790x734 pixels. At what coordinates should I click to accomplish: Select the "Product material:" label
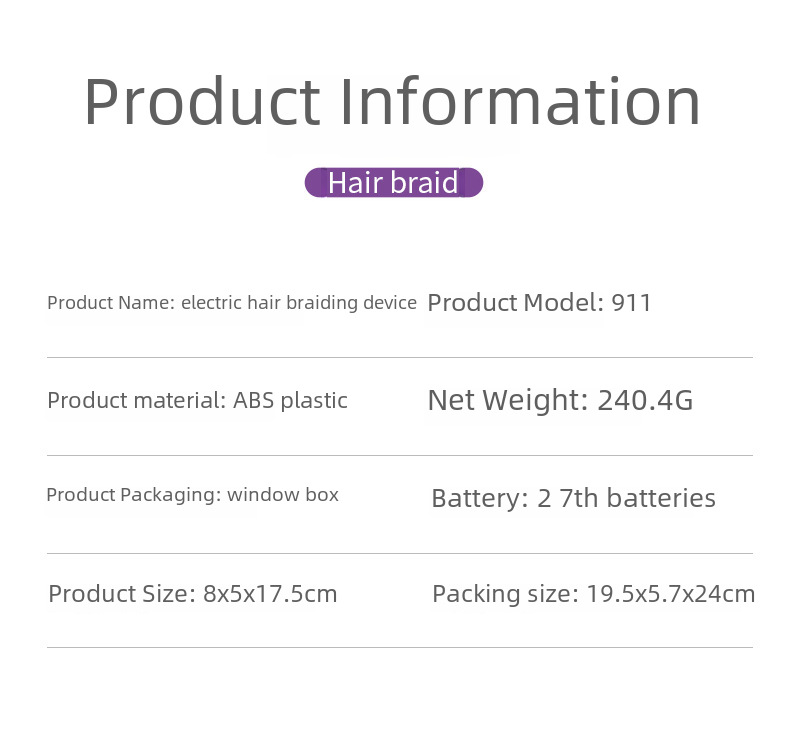coord(136,401)
